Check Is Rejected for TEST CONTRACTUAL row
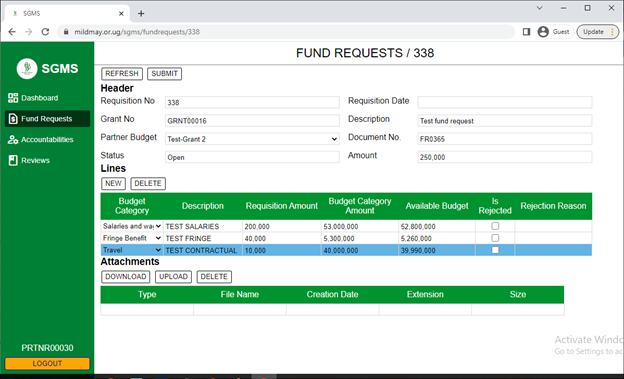 point(495,250)
